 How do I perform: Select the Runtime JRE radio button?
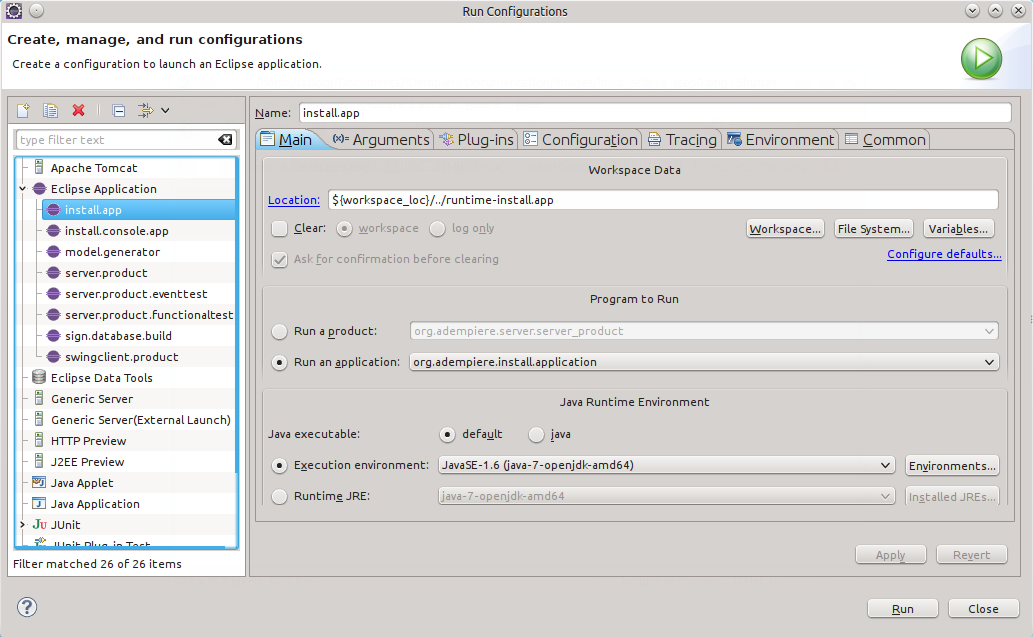(x=279, y=496)
